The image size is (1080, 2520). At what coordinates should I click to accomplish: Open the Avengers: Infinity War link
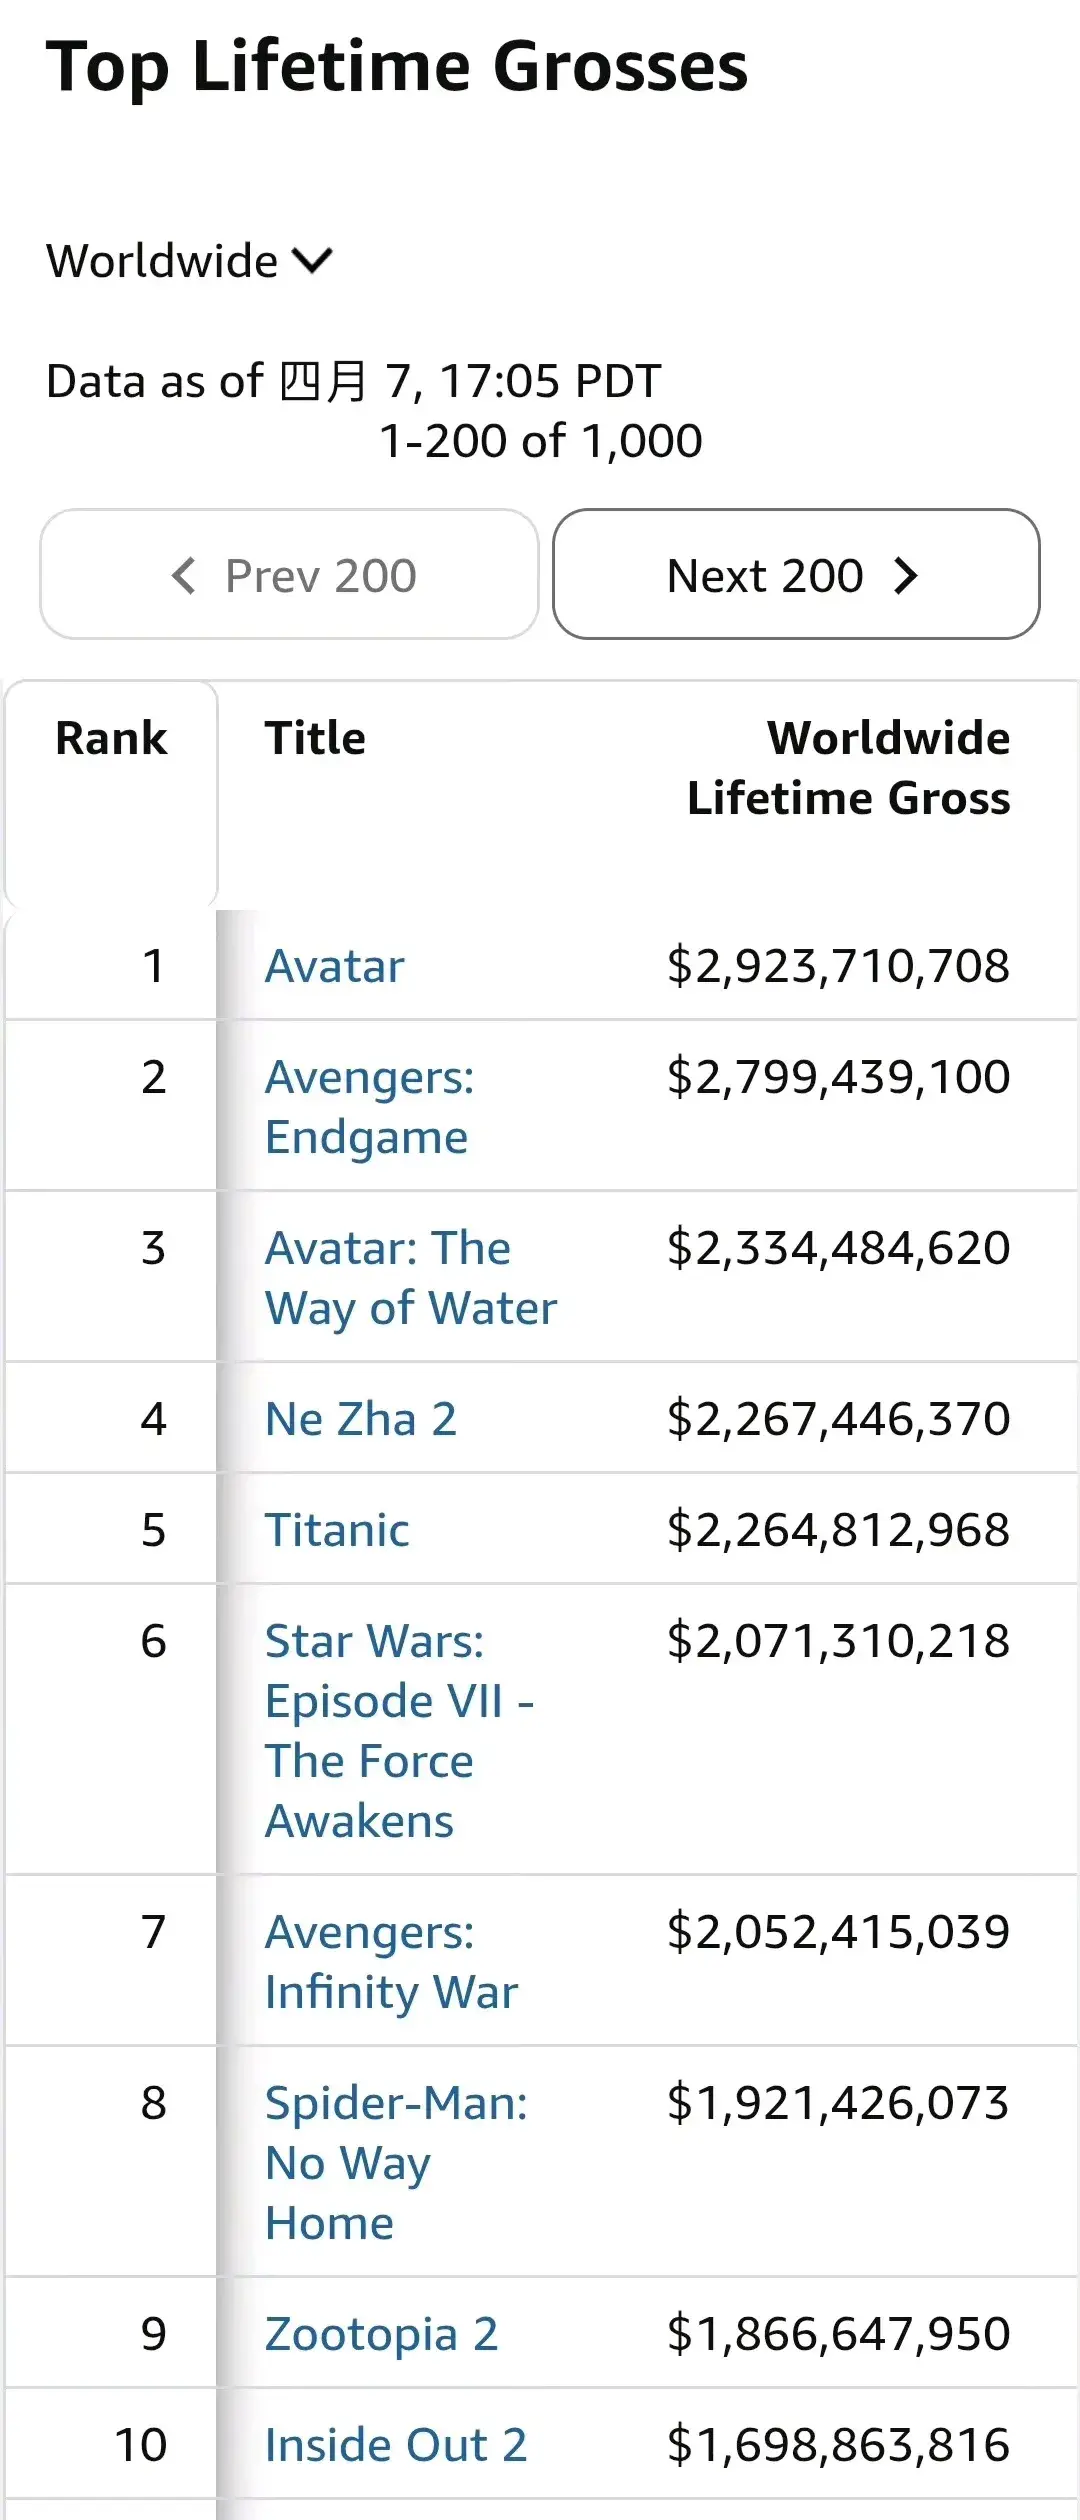click(x=391, y=1962)
